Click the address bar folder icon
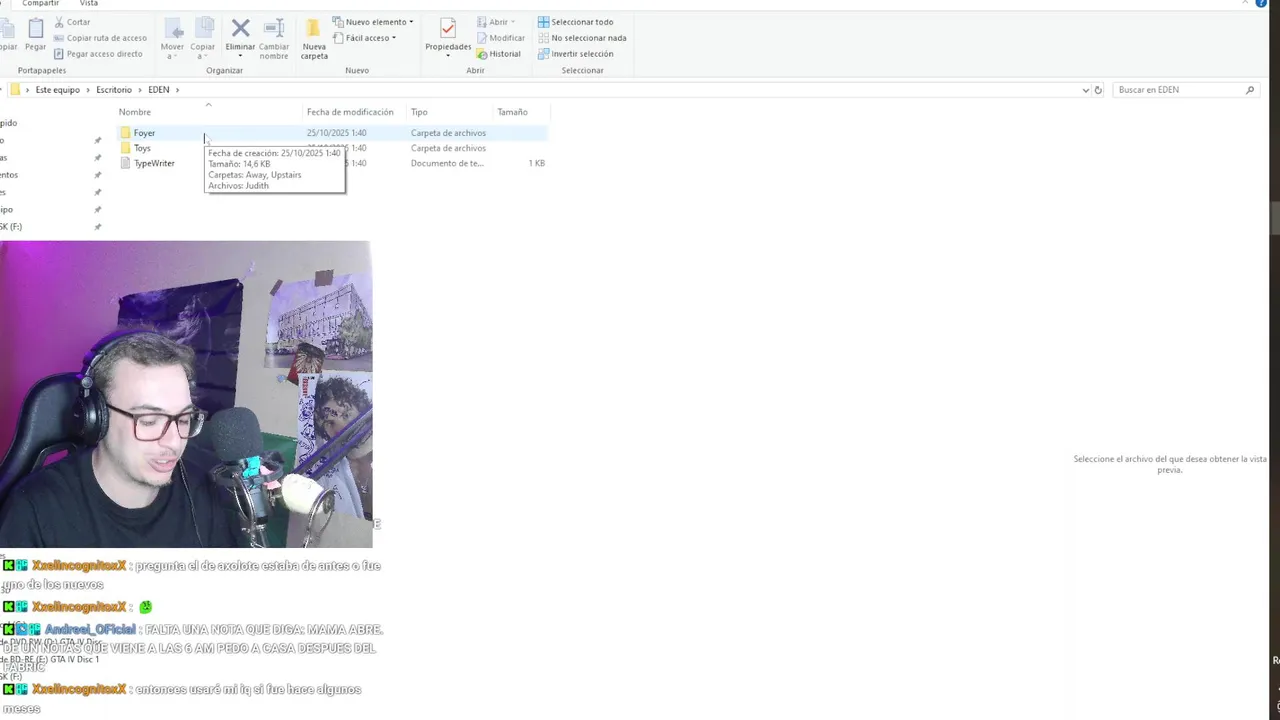1280x720 pixels. point(15,90)
